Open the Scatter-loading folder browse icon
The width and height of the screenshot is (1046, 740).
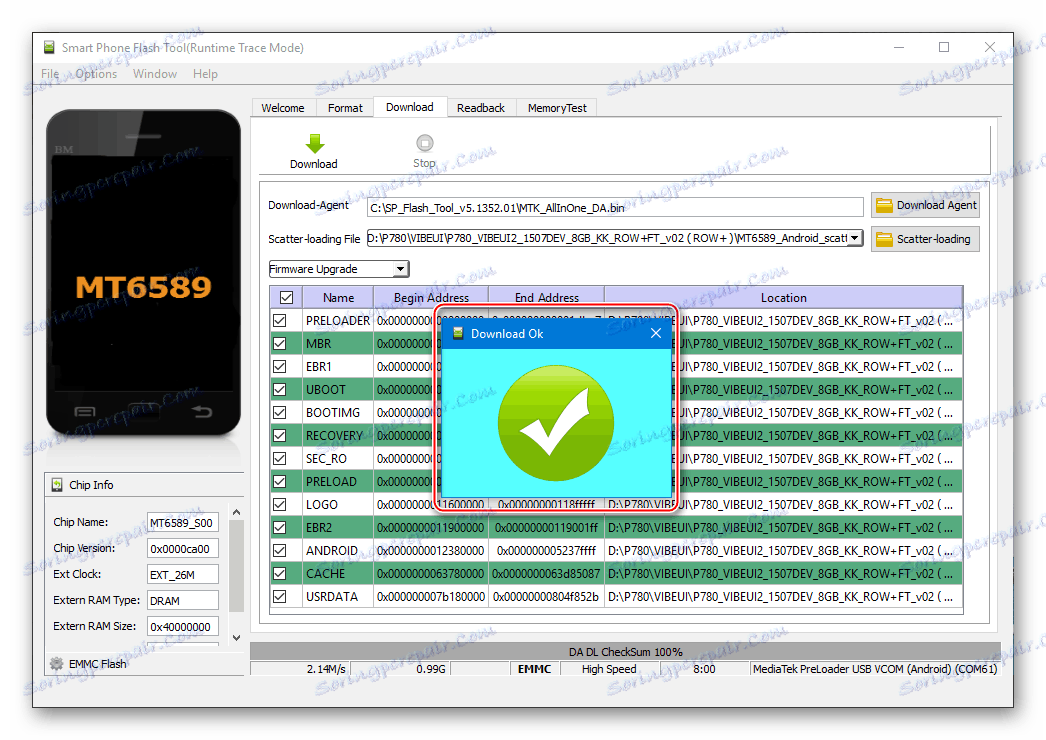pyautogui.click(x=884, y=239)
